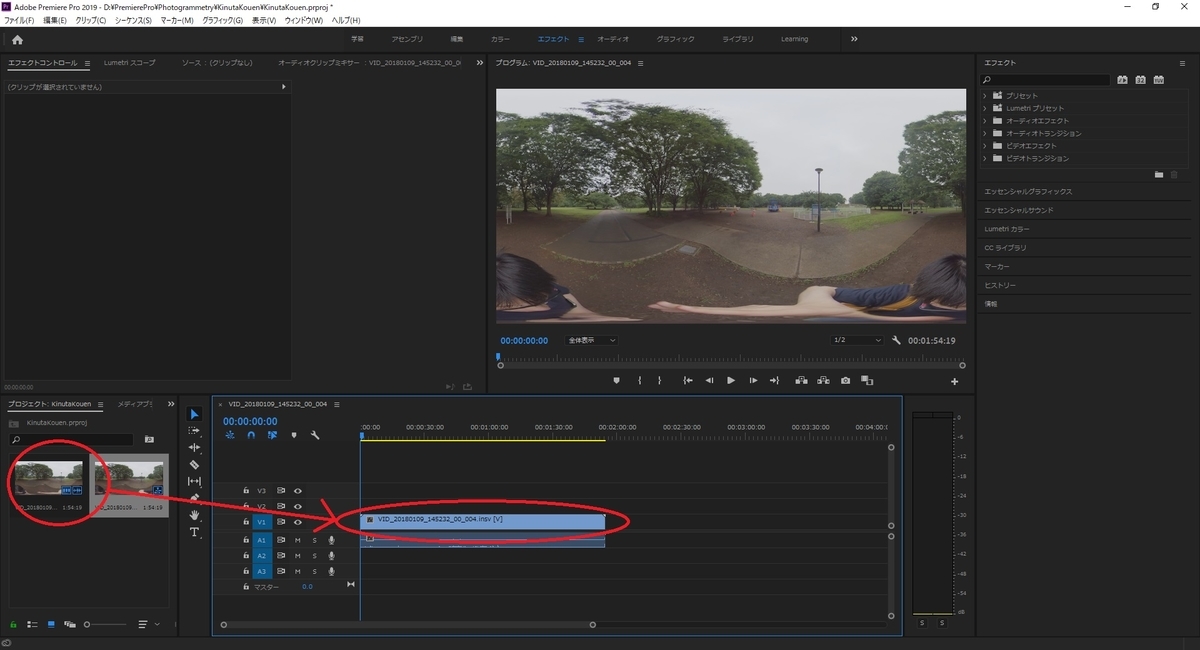Open timeline display settings wrench
This screenshot has height=650, width=1200.
pyautogui.click(x=315, y=435)
